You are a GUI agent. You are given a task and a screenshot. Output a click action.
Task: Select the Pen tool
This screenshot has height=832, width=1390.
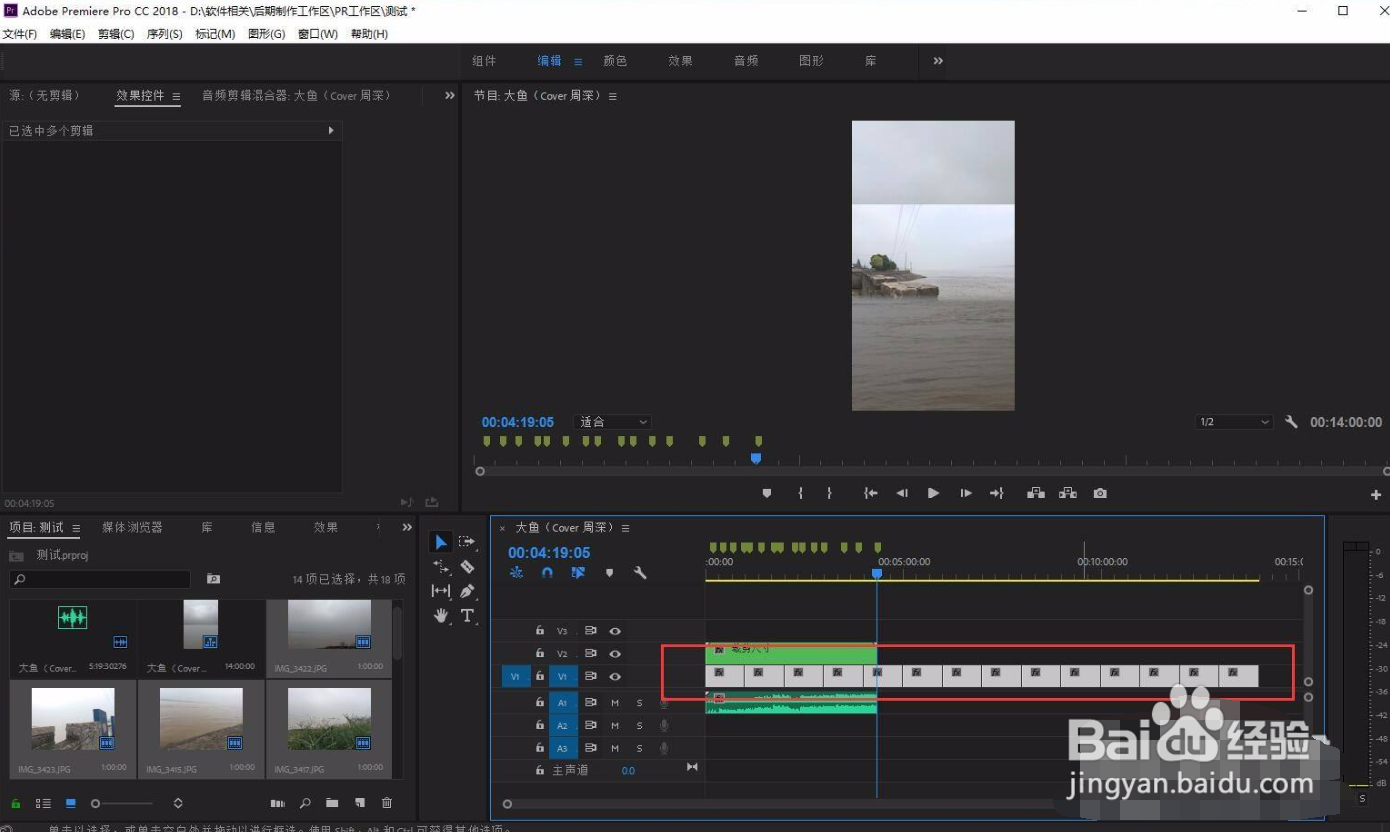[x=467, y=591]
